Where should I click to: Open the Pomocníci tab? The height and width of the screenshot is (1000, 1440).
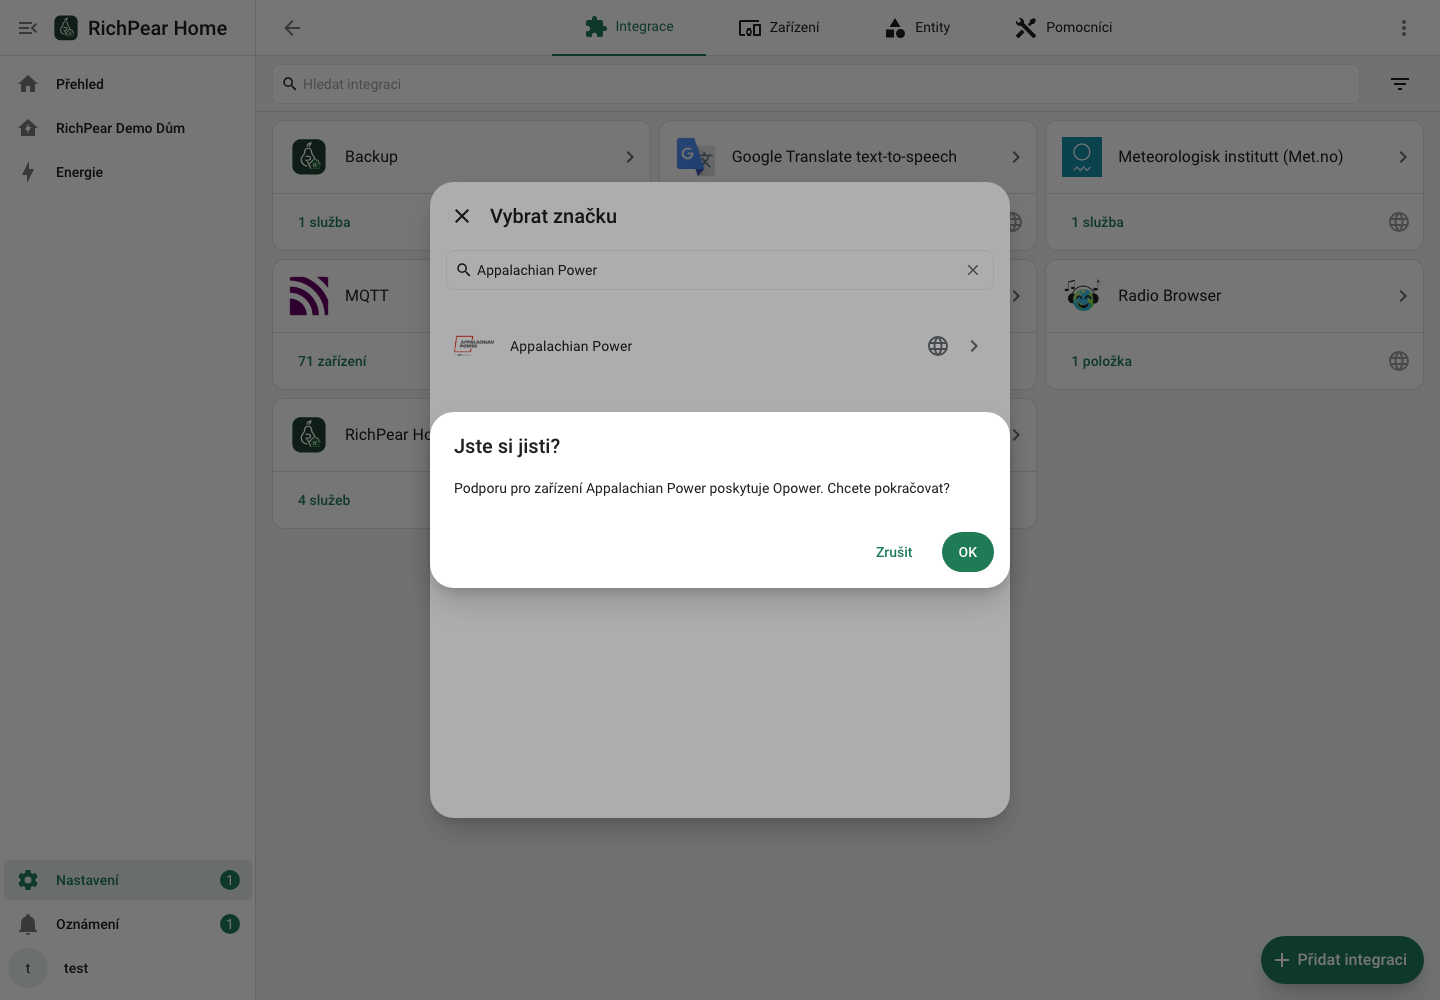[x=1063, y=28]
